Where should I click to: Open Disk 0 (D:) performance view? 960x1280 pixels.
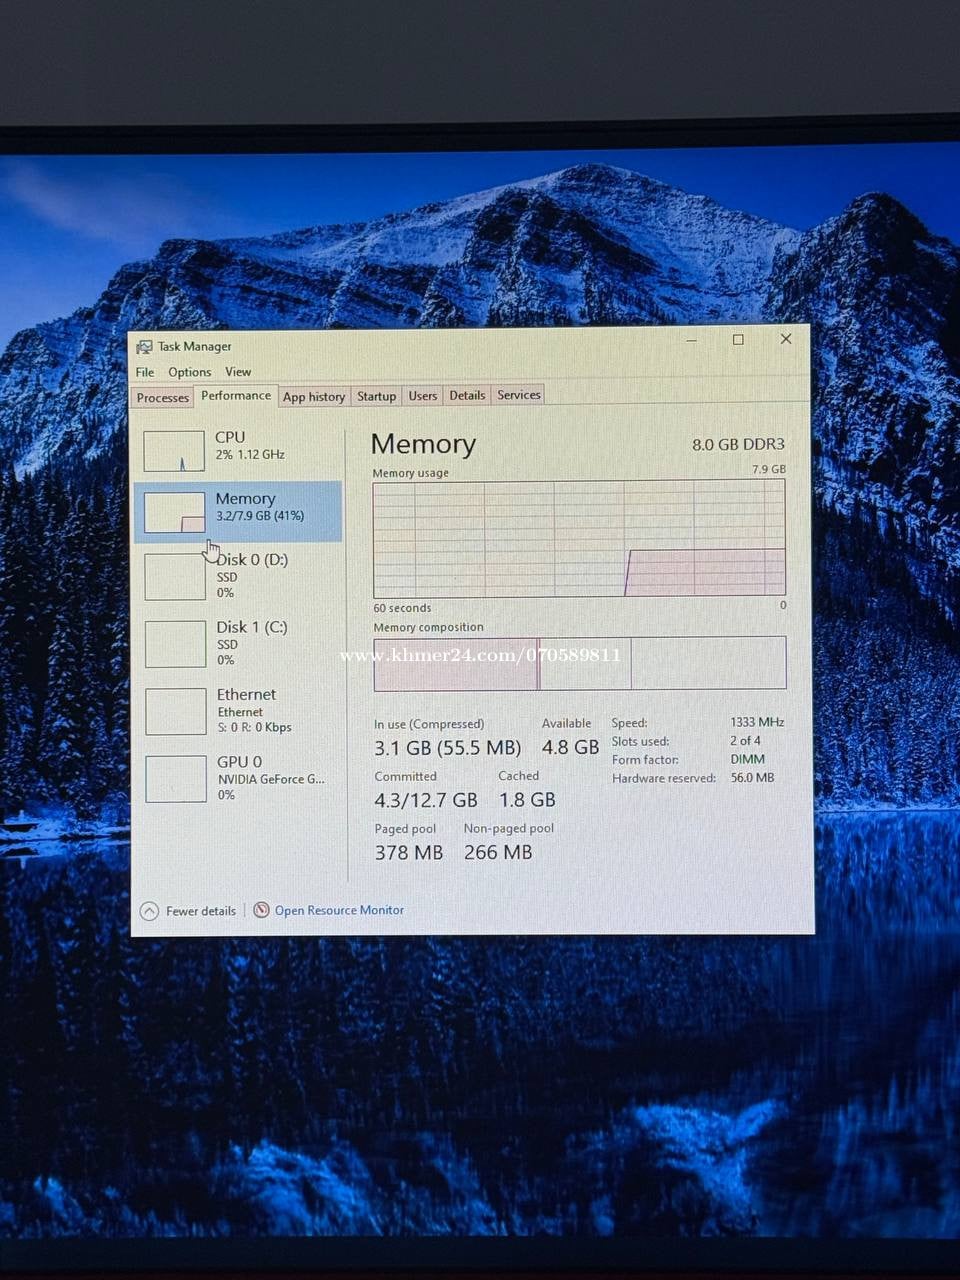pos(251,575)
